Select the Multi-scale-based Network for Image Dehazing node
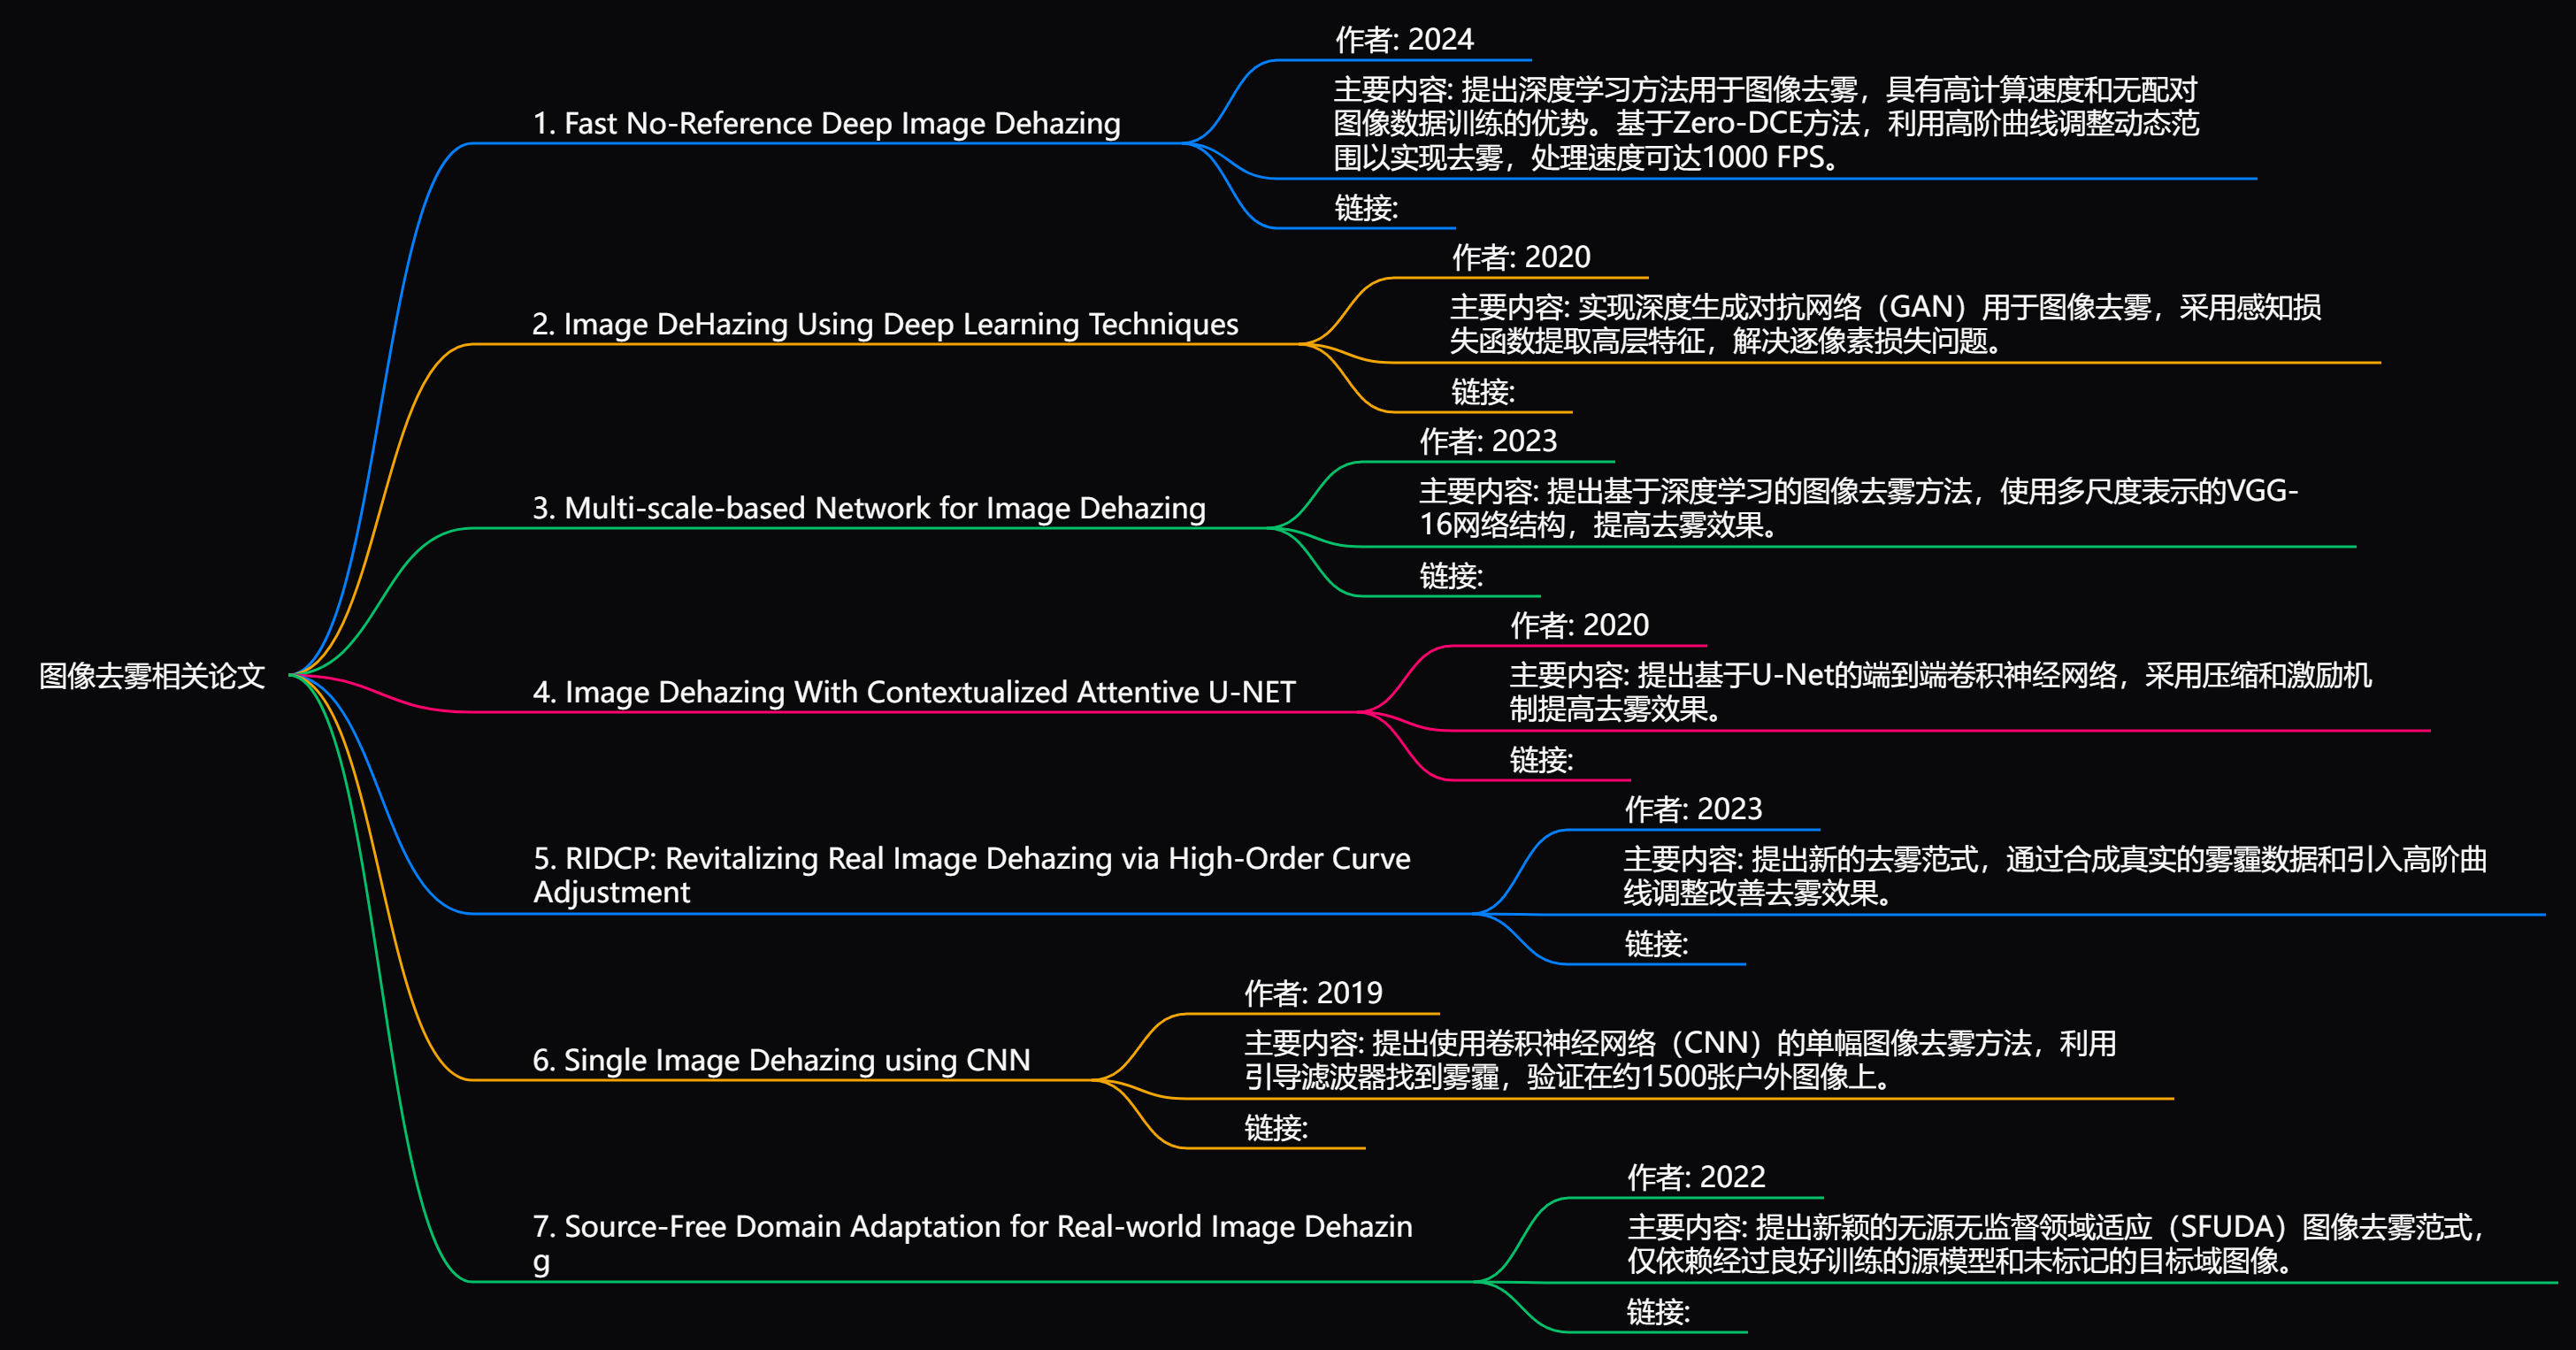This screenshot has width=2576, height=1350. 868,509
